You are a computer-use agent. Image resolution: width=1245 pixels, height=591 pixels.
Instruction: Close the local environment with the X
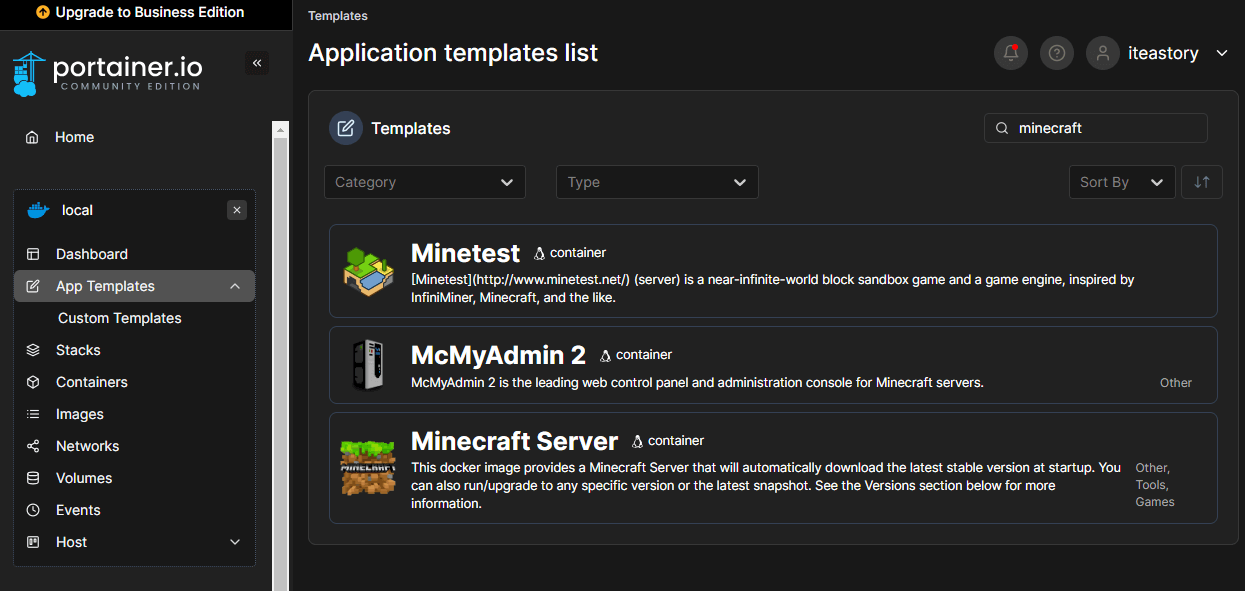tap(237, 210)
